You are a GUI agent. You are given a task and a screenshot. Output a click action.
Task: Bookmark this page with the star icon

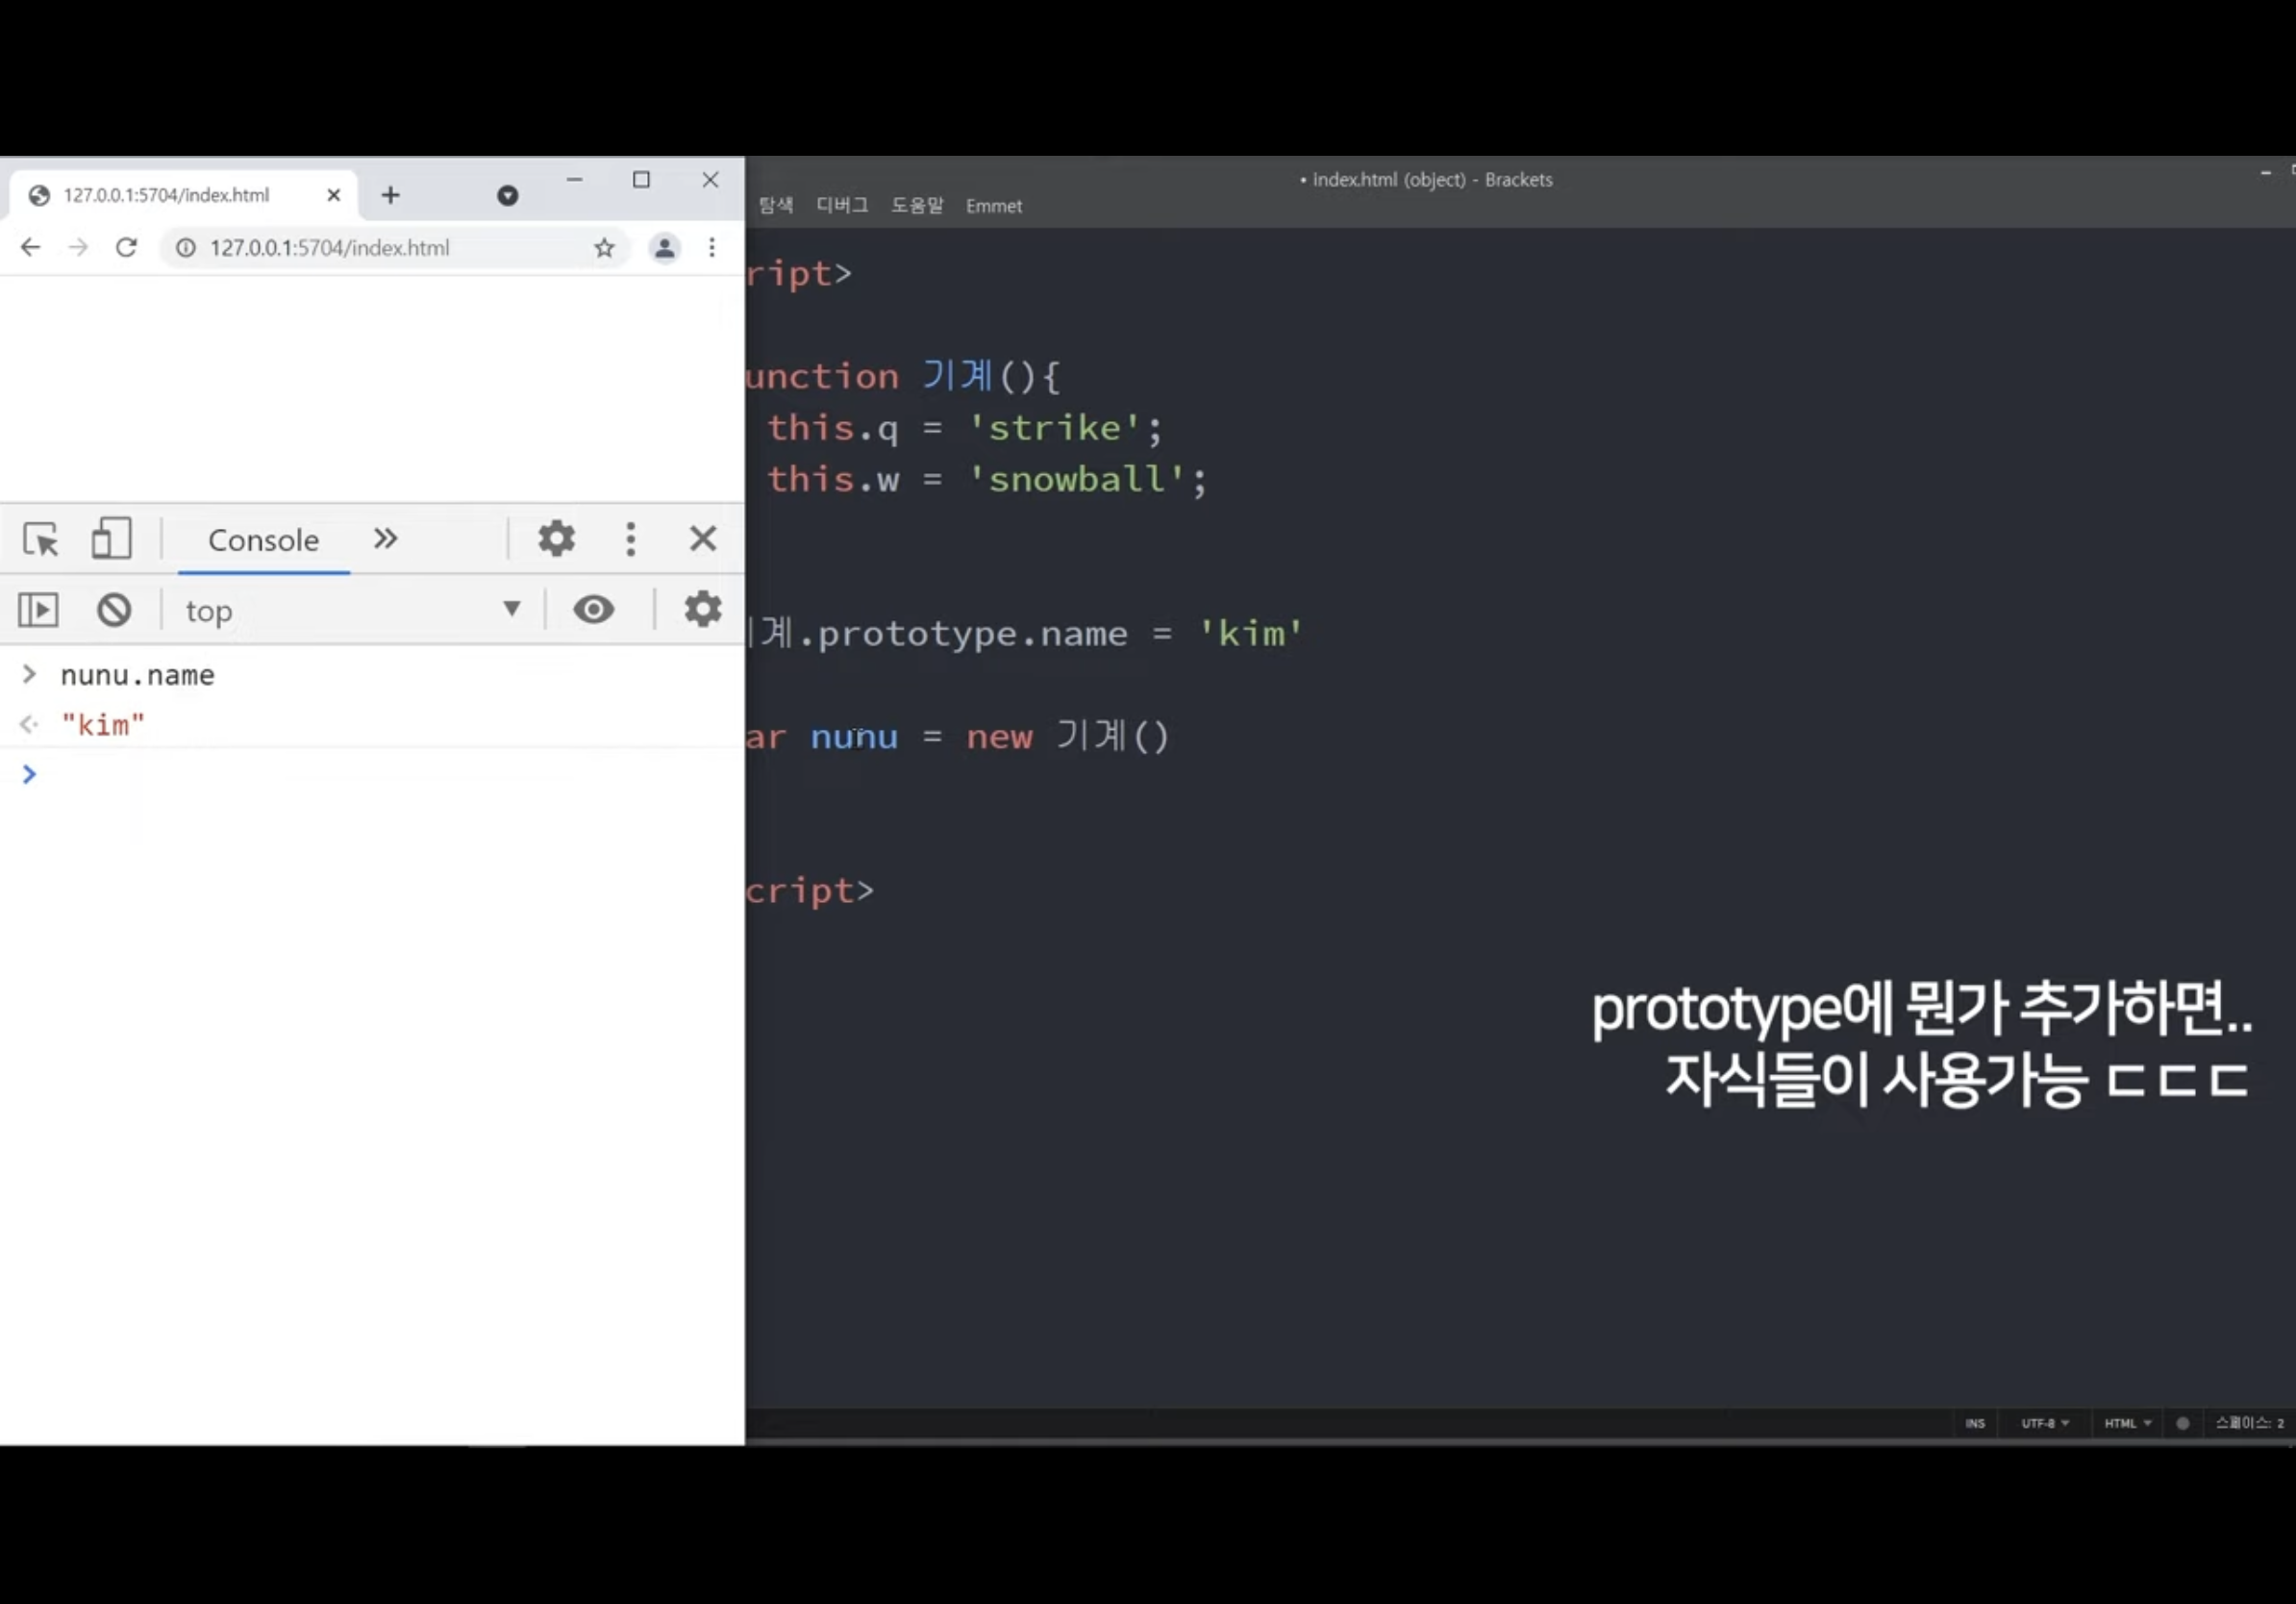604,247
